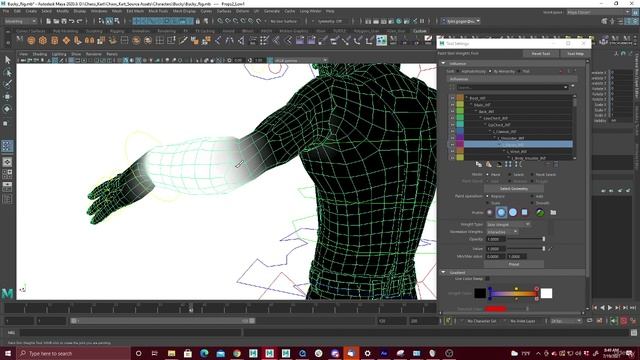Collapse the Influence section

coord(444,64)
